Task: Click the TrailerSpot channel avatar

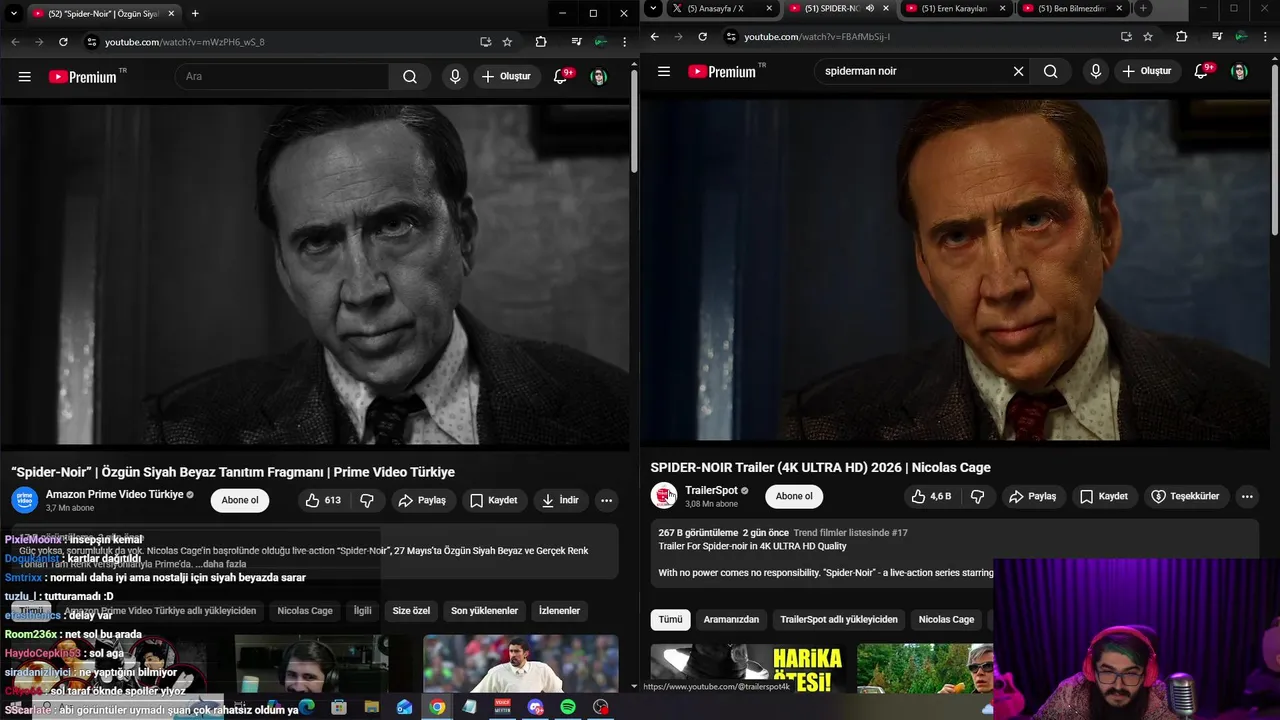Action: click(x=664, y=496)
